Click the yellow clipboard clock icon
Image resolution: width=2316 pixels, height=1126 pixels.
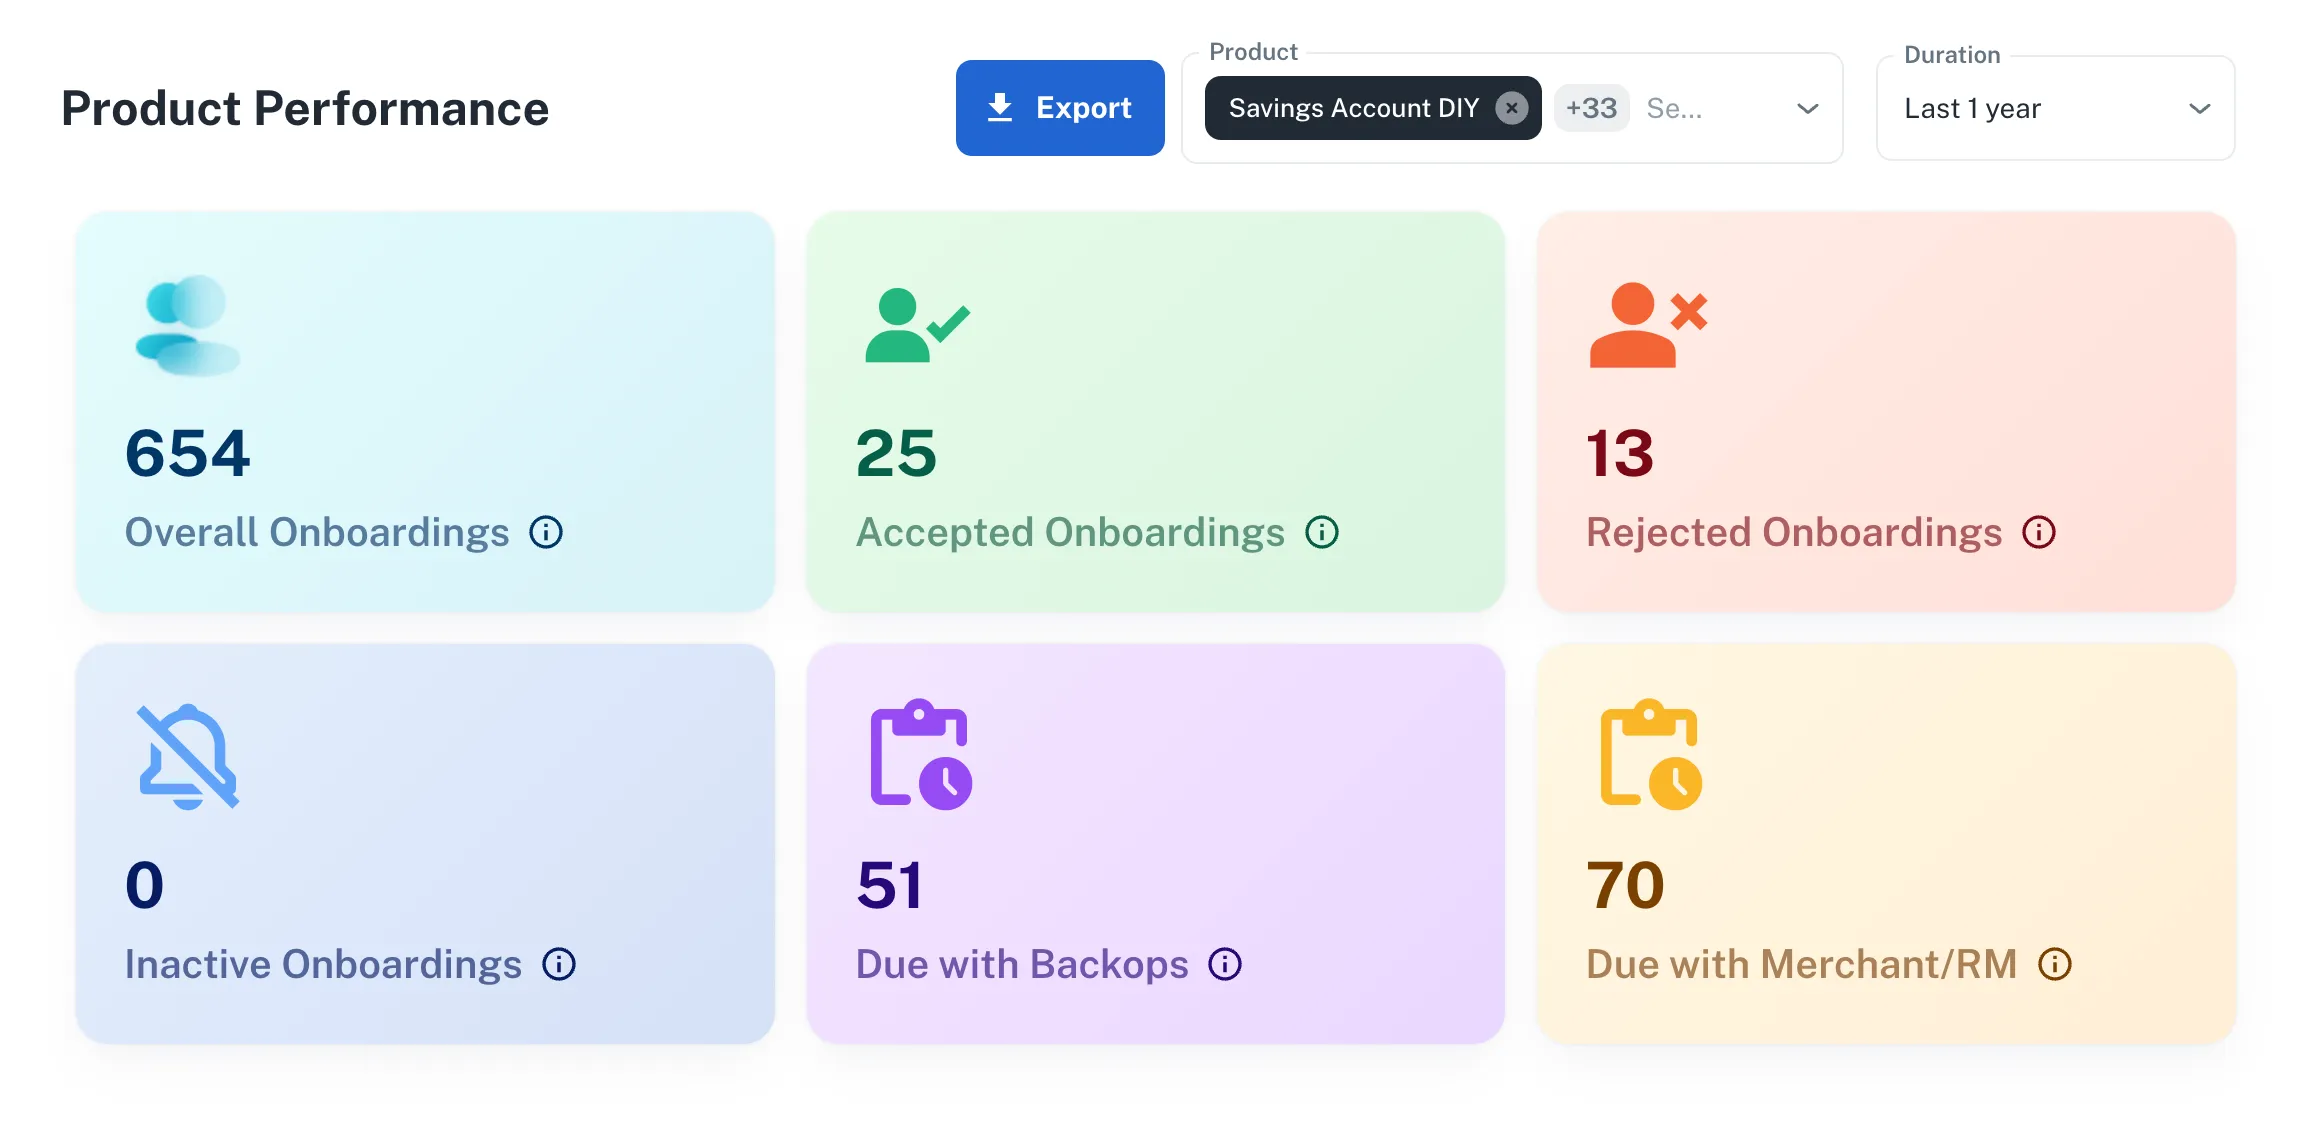[x=1651, y=754]
